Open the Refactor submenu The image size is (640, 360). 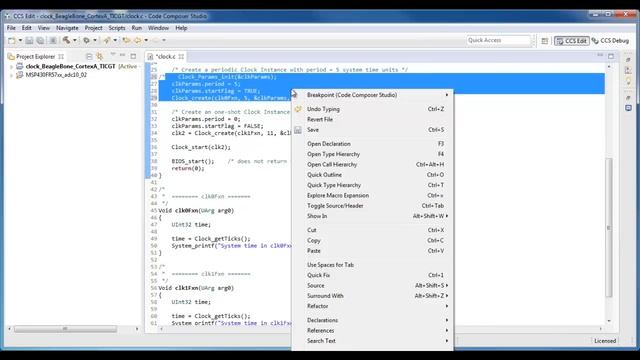coord(372,306)
